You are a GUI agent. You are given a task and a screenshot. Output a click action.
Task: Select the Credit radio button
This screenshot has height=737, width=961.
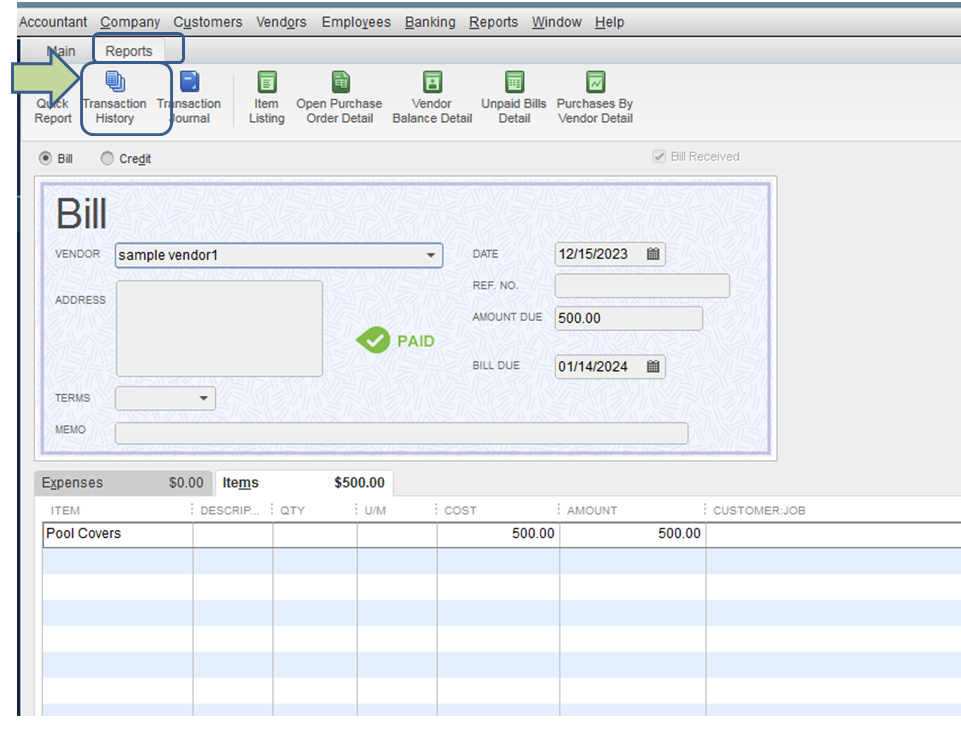(x=107, y=158)
